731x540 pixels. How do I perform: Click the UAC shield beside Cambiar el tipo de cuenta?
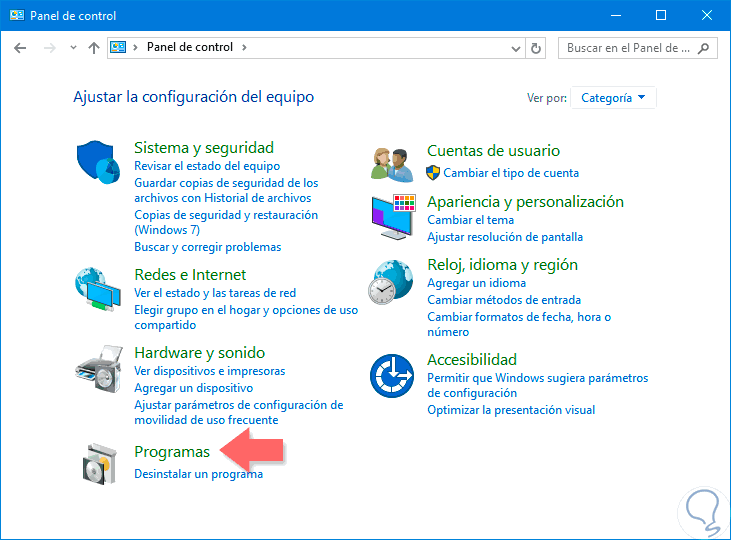click(433, 173)
